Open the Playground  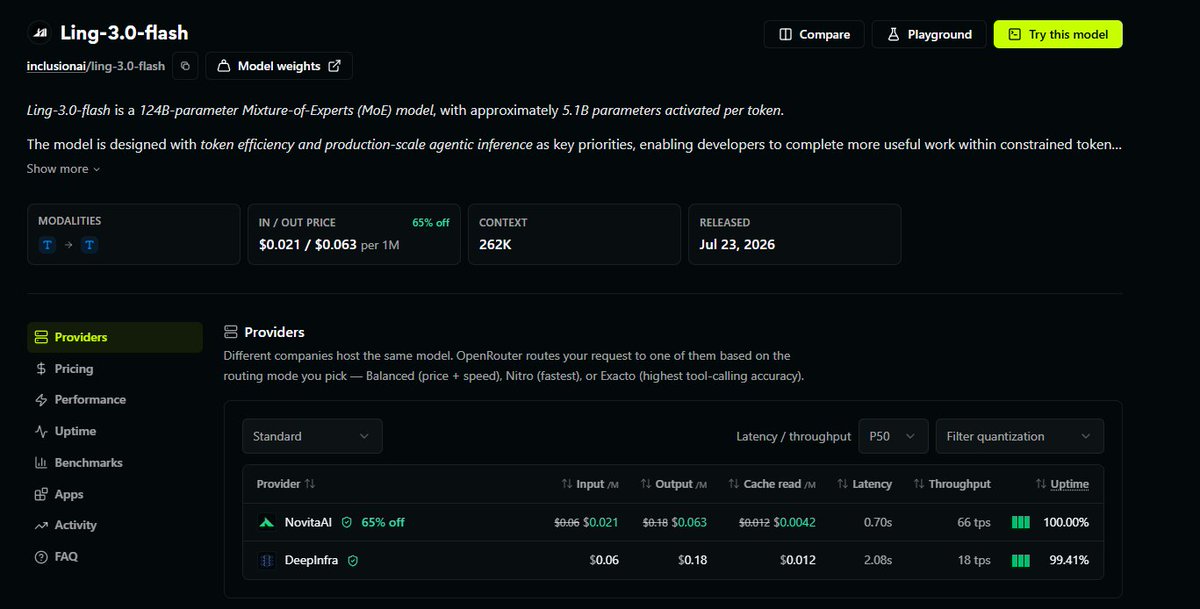point(929,34)
